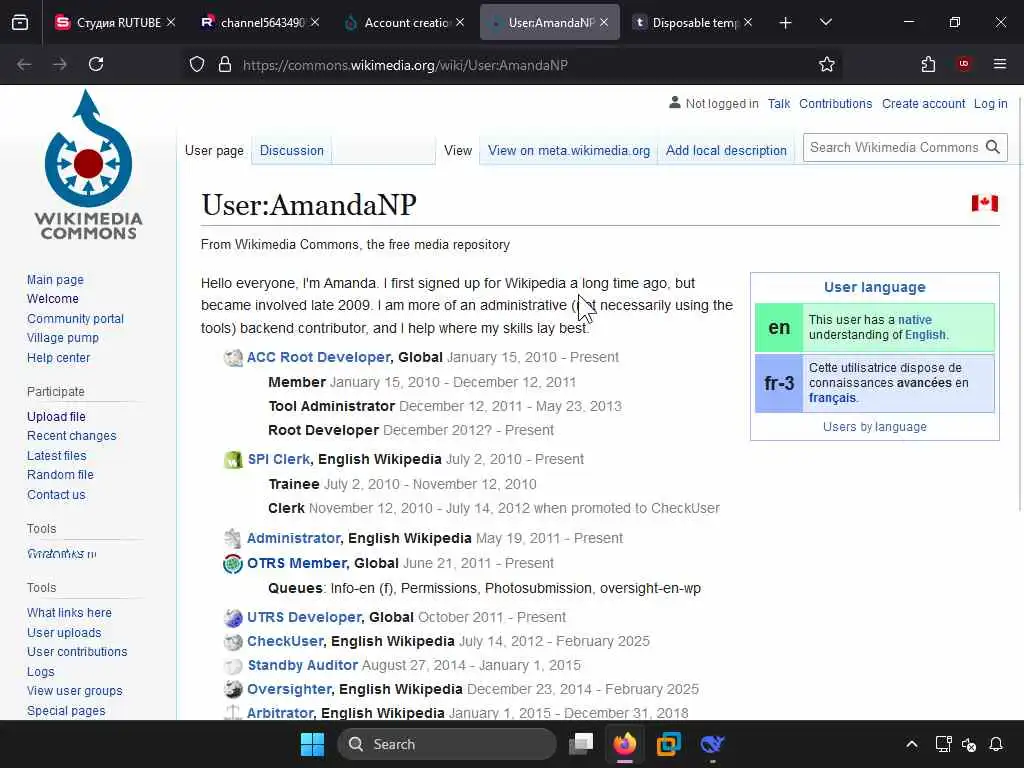
Task: Click the taskbar Search box
Action: point(447,744)
